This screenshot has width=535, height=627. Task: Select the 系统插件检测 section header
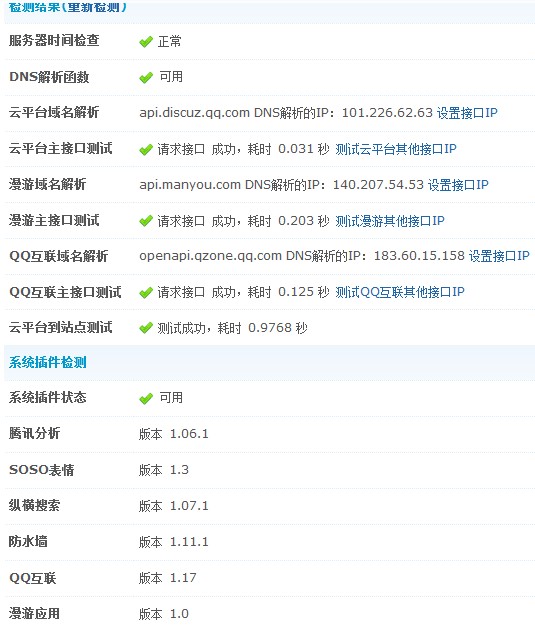(48, 363)
